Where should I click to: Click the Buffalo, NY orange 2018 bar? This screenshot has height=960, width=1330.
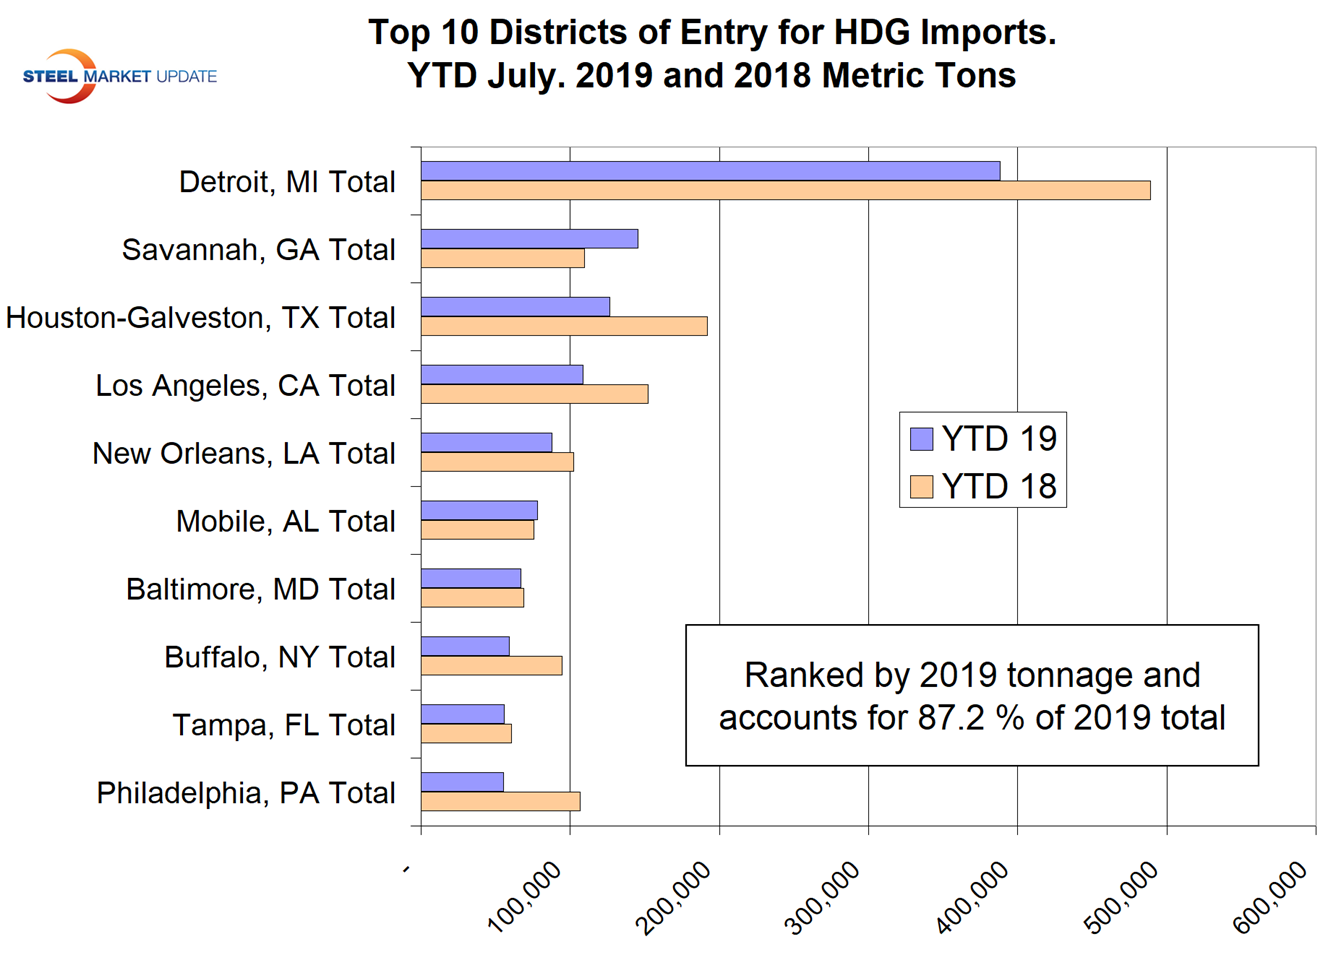491,666
